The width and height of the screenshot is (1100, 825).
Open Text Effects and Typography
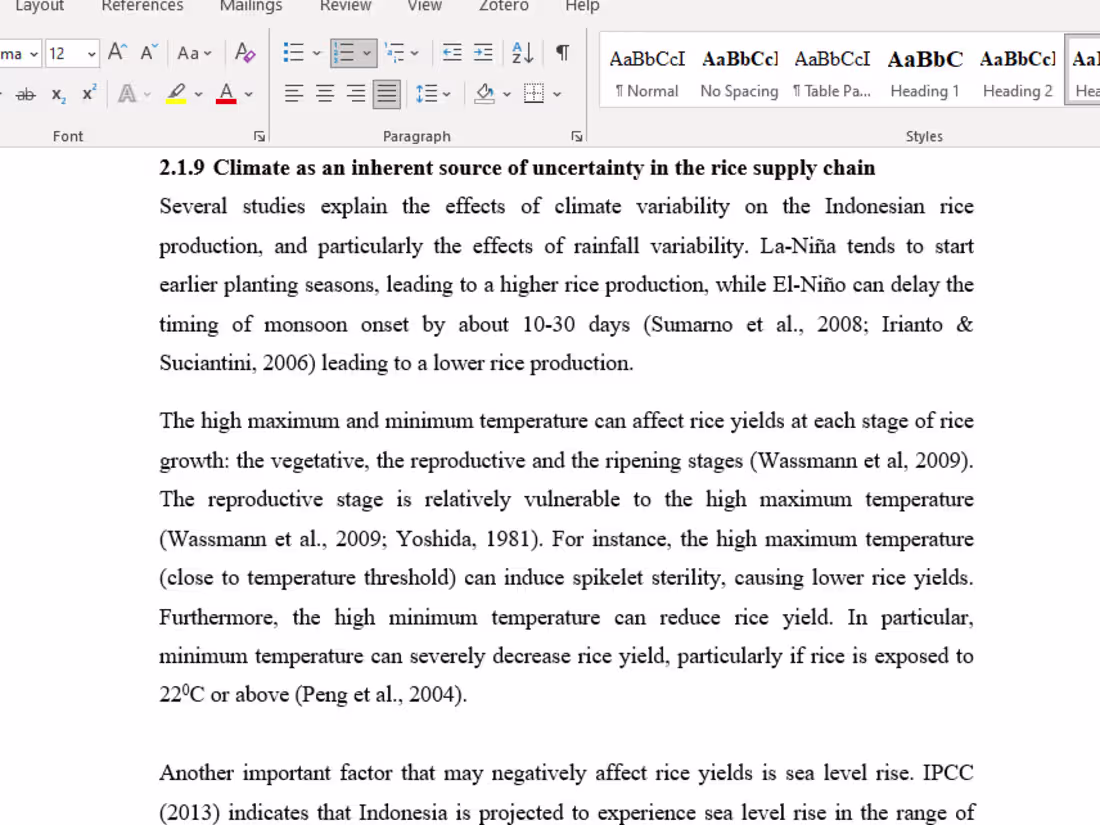tap(128, 94)
